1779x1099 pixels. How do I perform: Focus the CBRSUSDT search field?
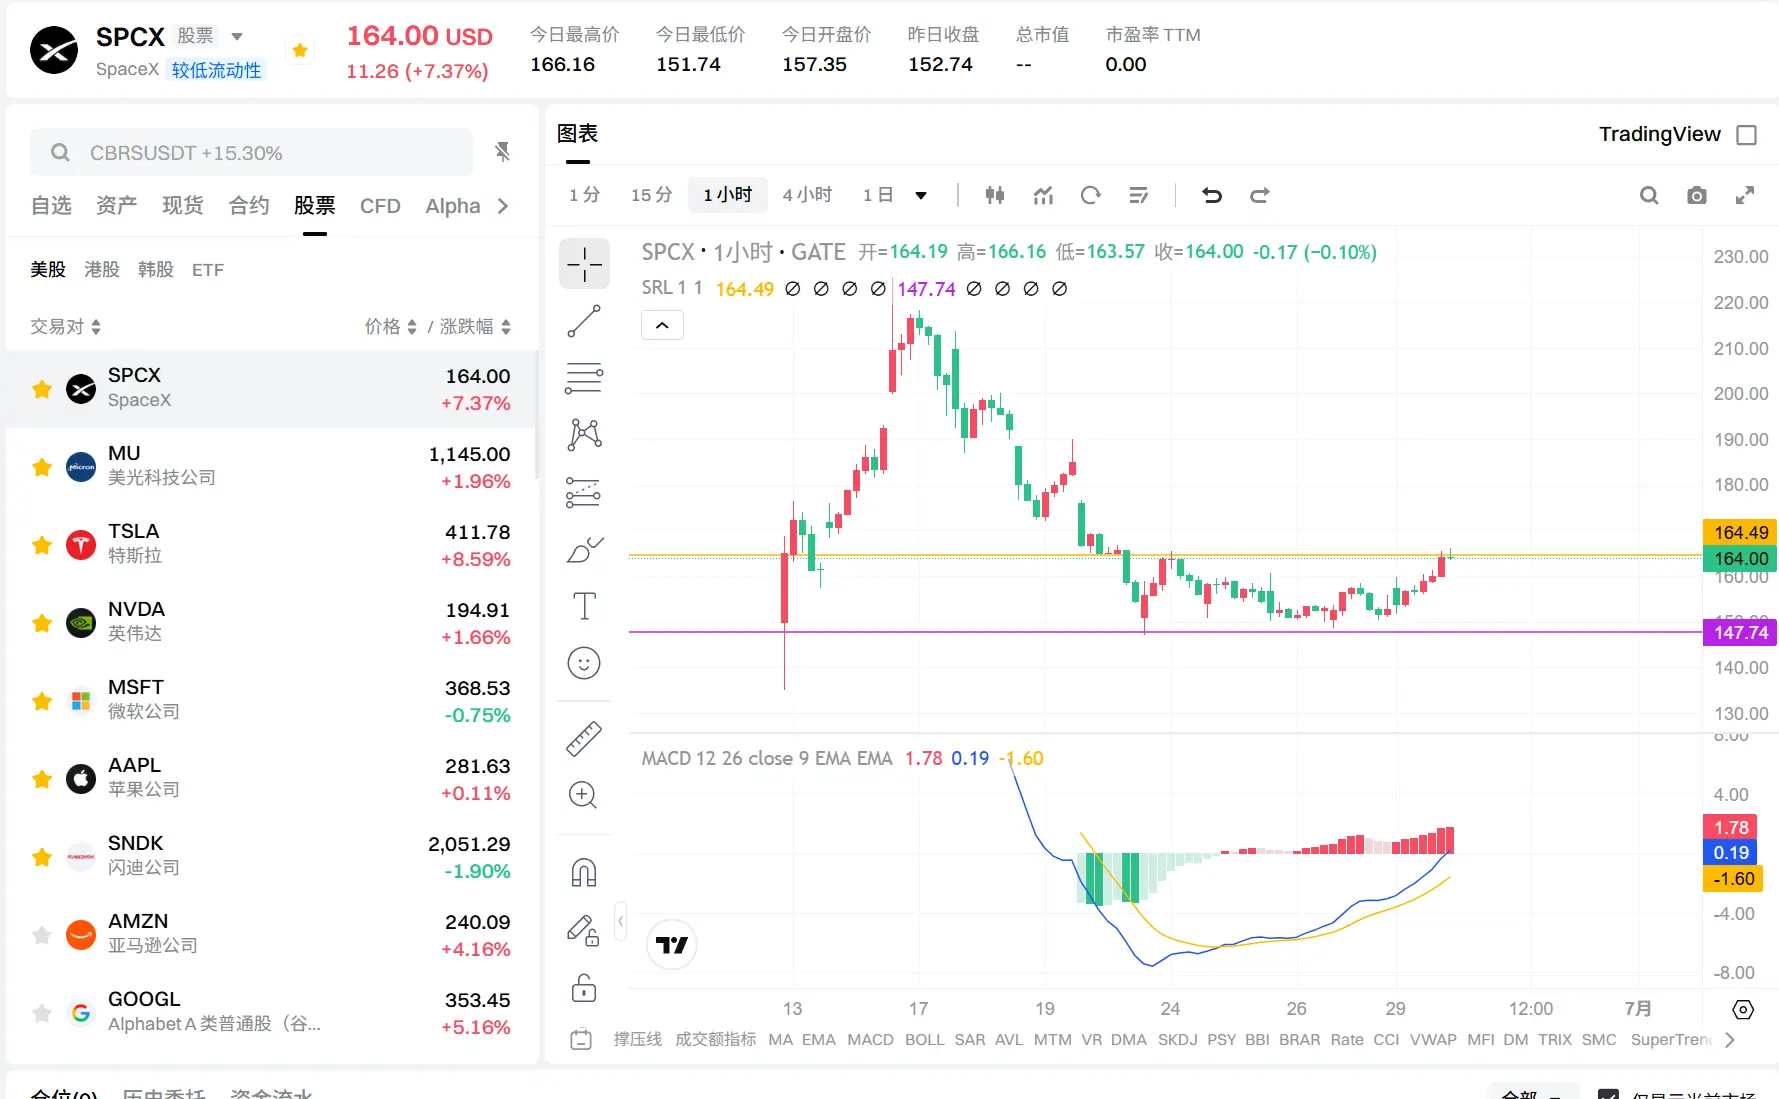[252, 153]
